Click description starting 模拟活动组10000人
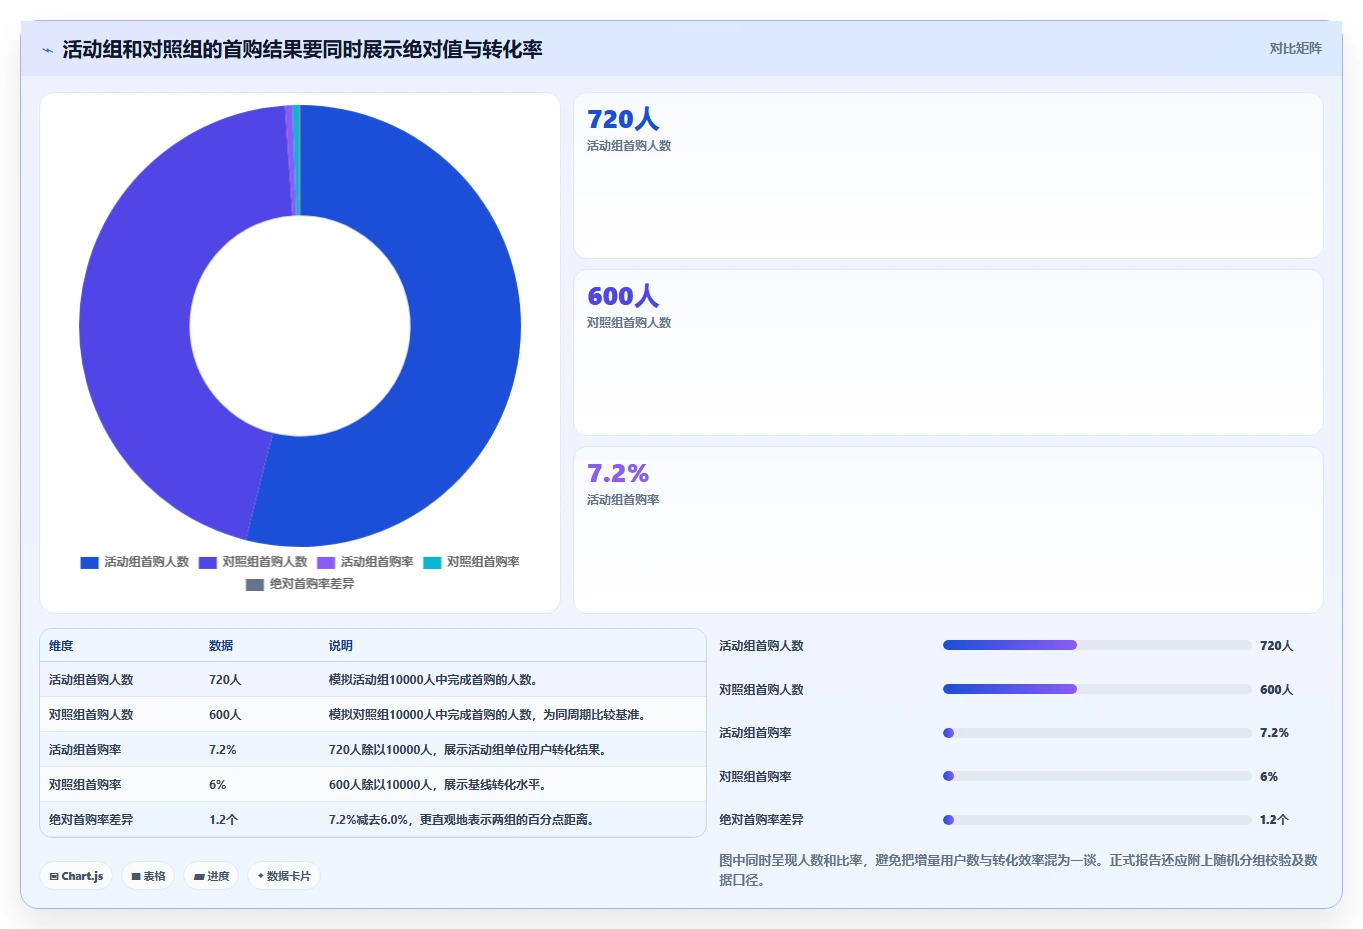Viewport: 1363px width, 929px height. [435, 680]
